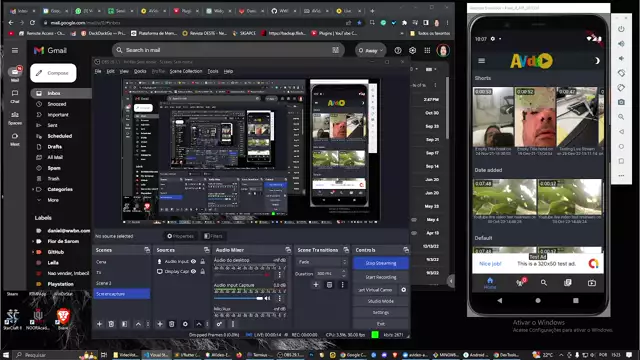Delete source using Sources trash icon
Viewport: 640px width, 360px height.
click(171, 324)
